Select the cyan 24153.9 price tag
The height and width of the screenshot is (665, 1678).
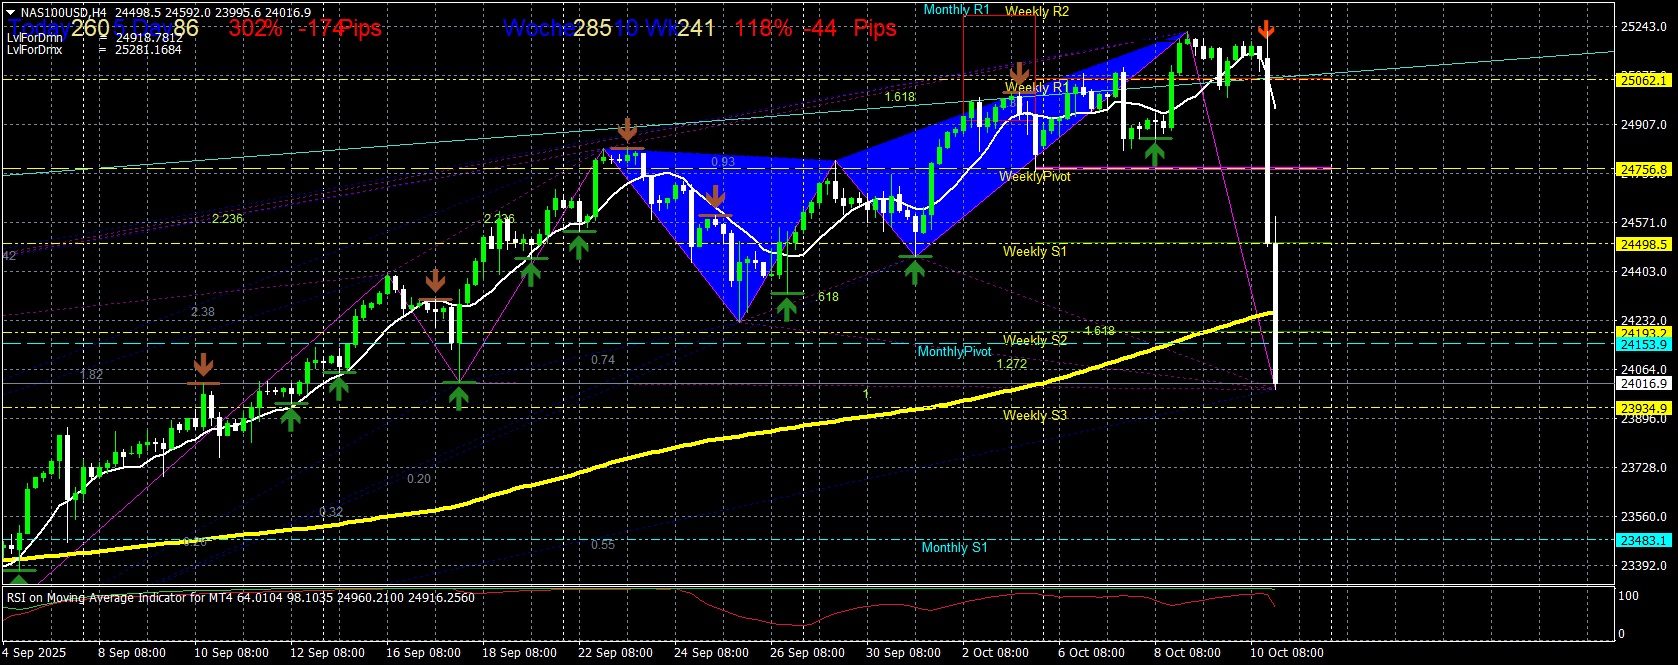(x=1643, y=344)
